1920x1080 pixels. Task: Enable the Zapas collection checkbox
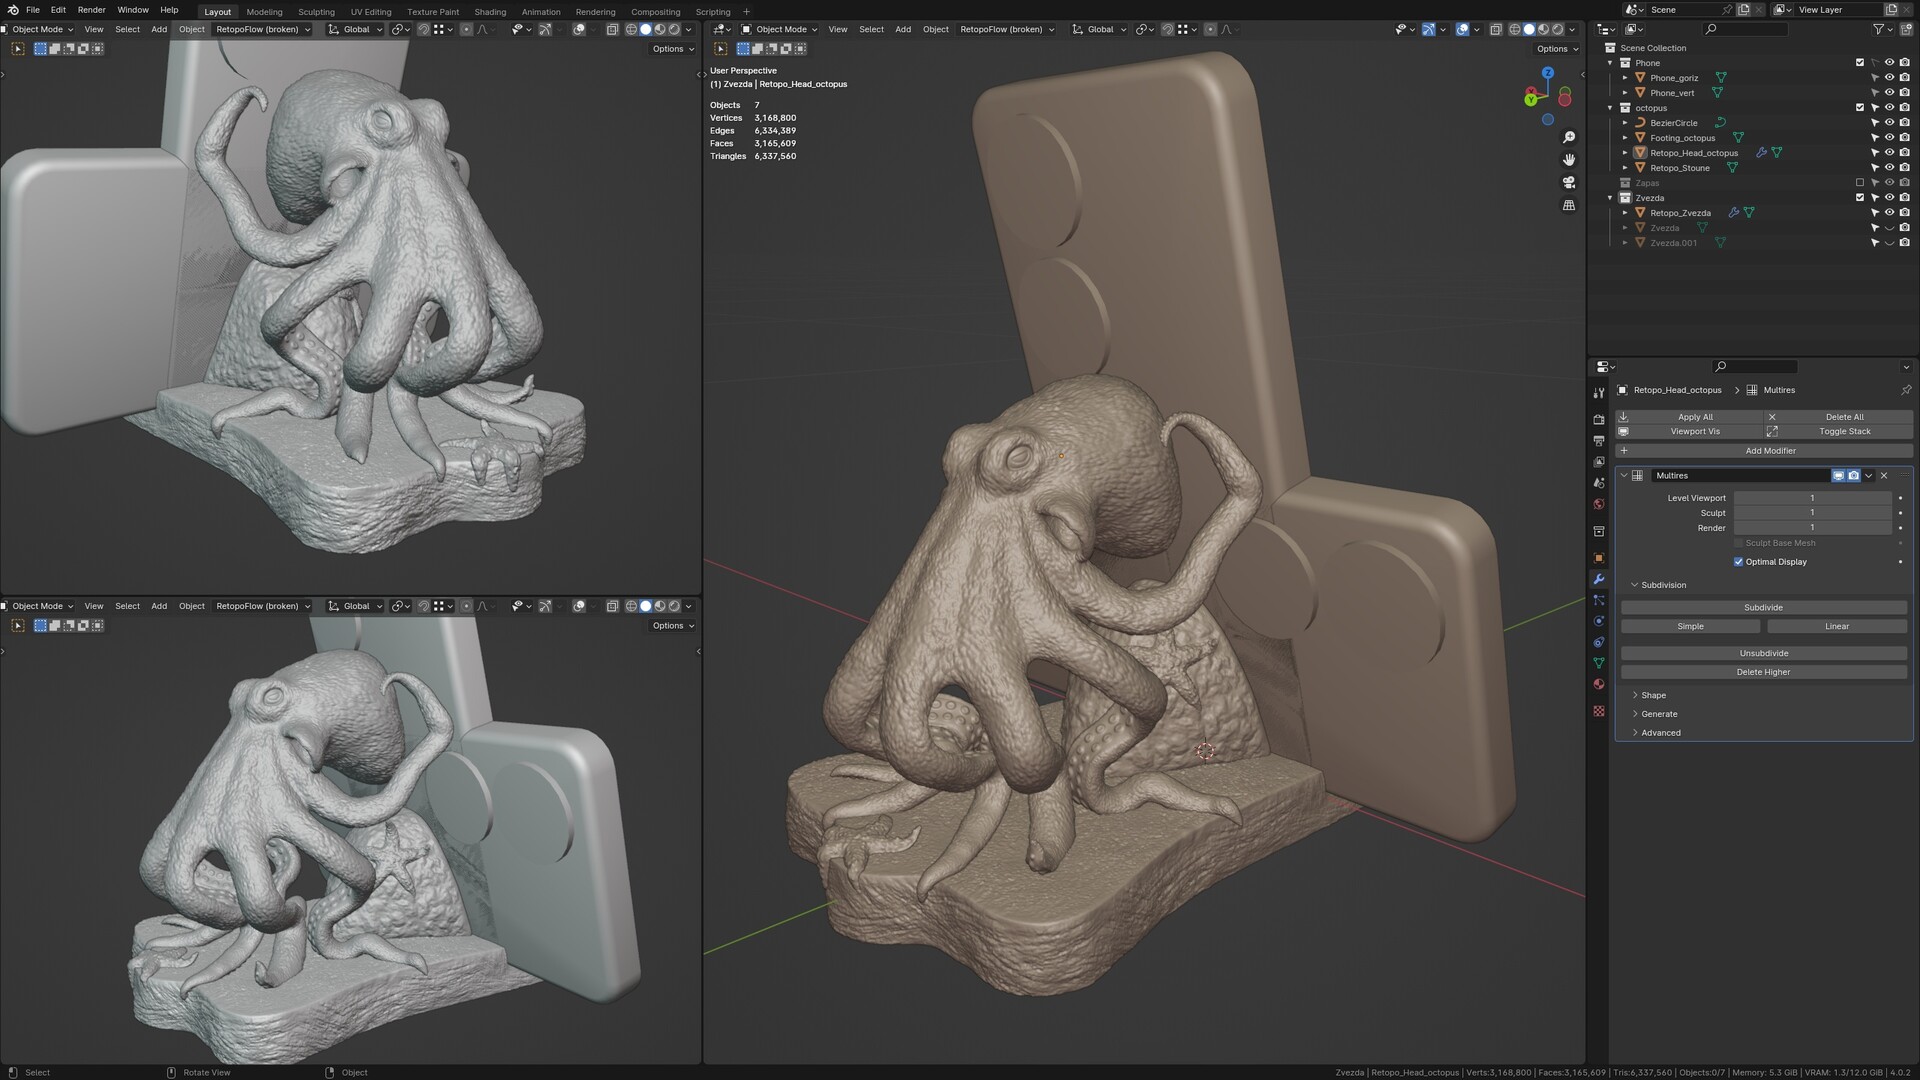(x=1860, y=182)
